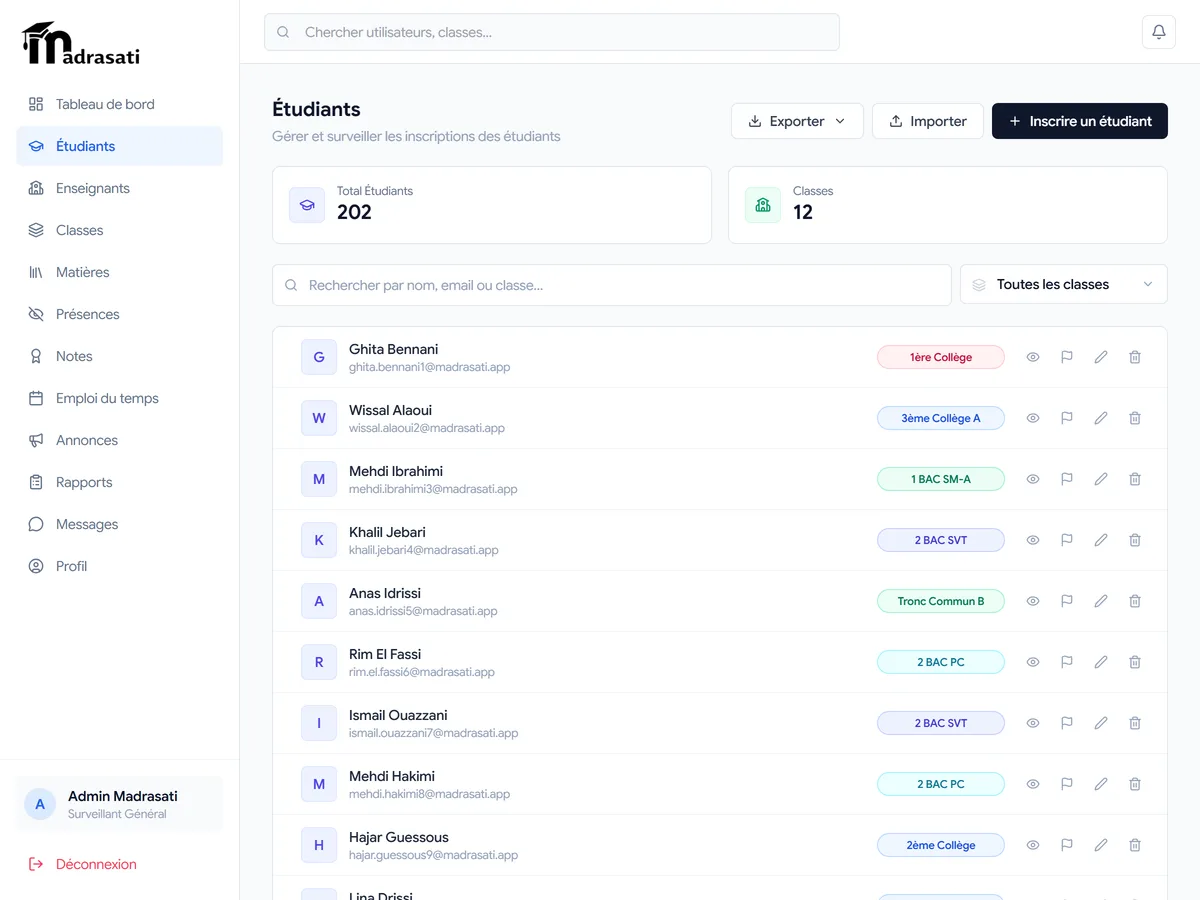
Task: Open Messages in the sidebar
Action: tap(119, 524)
